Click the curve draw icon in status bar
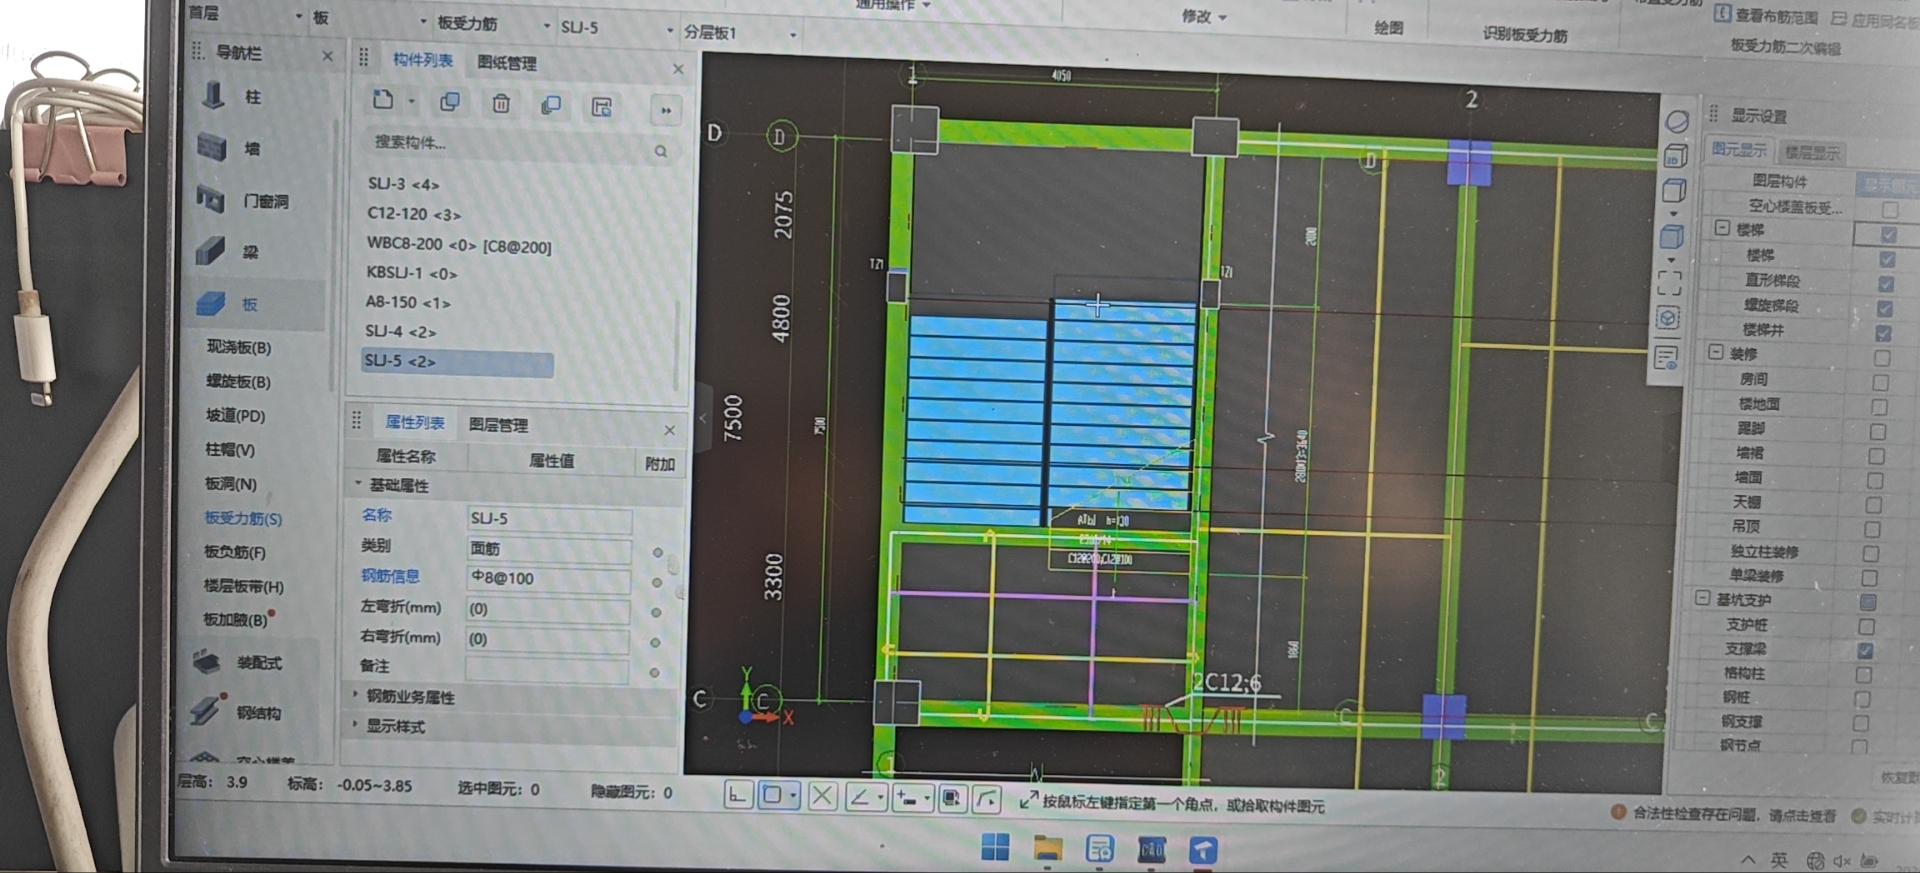Screen dimensions: 1920x873 [x=987, y=798]
